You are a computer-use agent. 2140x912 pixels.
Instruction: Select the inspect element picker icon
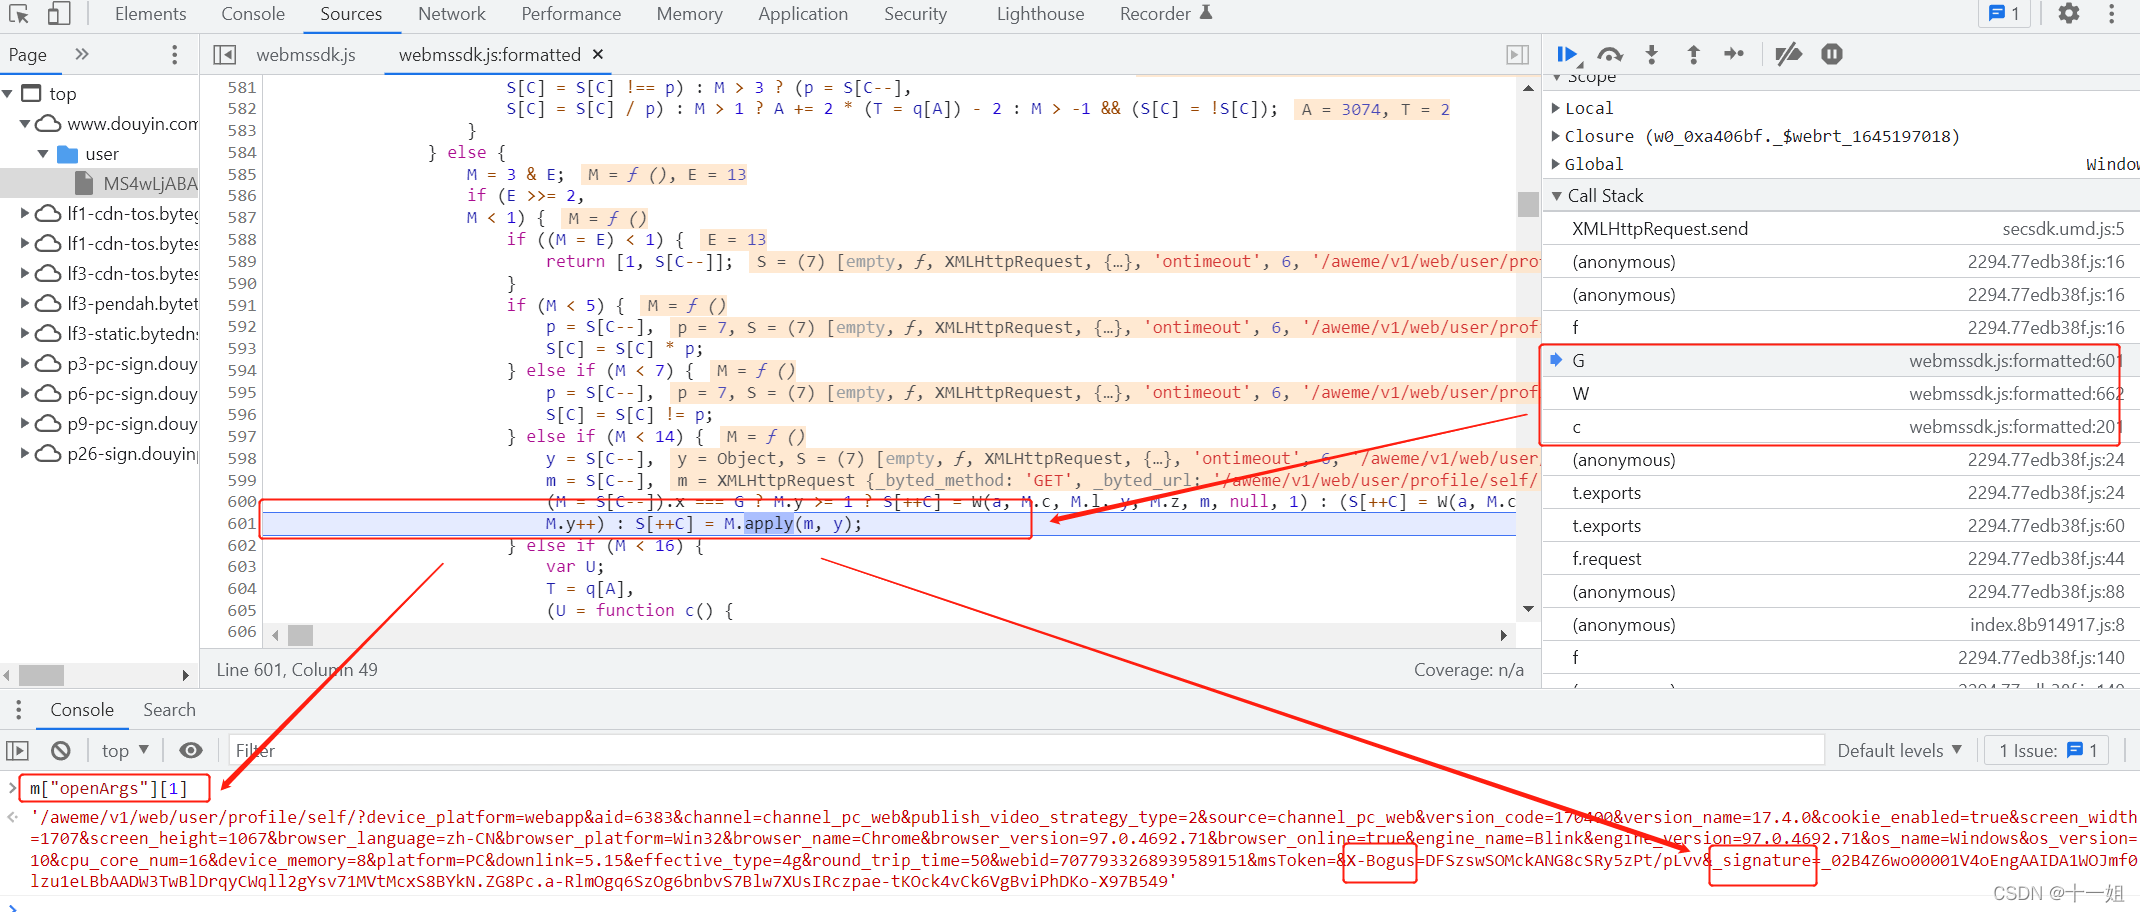click(x=19, y=14)
